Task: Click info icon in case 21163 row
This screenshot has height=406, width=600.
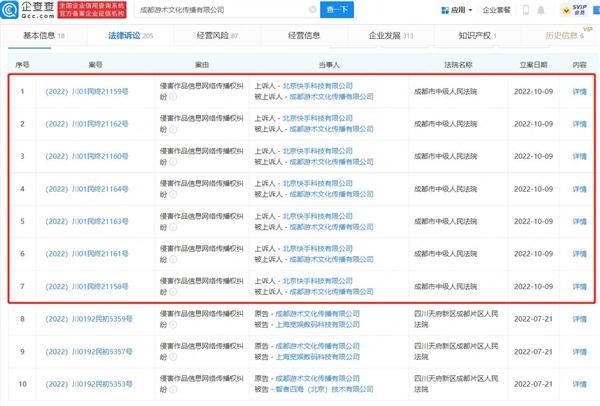Action: (x=173, y=227)
